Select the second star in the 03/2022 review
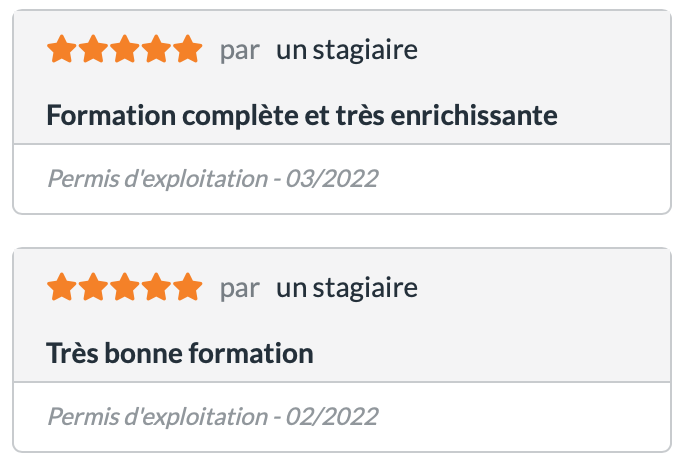684x460 pixels. [x=94, y=50]
